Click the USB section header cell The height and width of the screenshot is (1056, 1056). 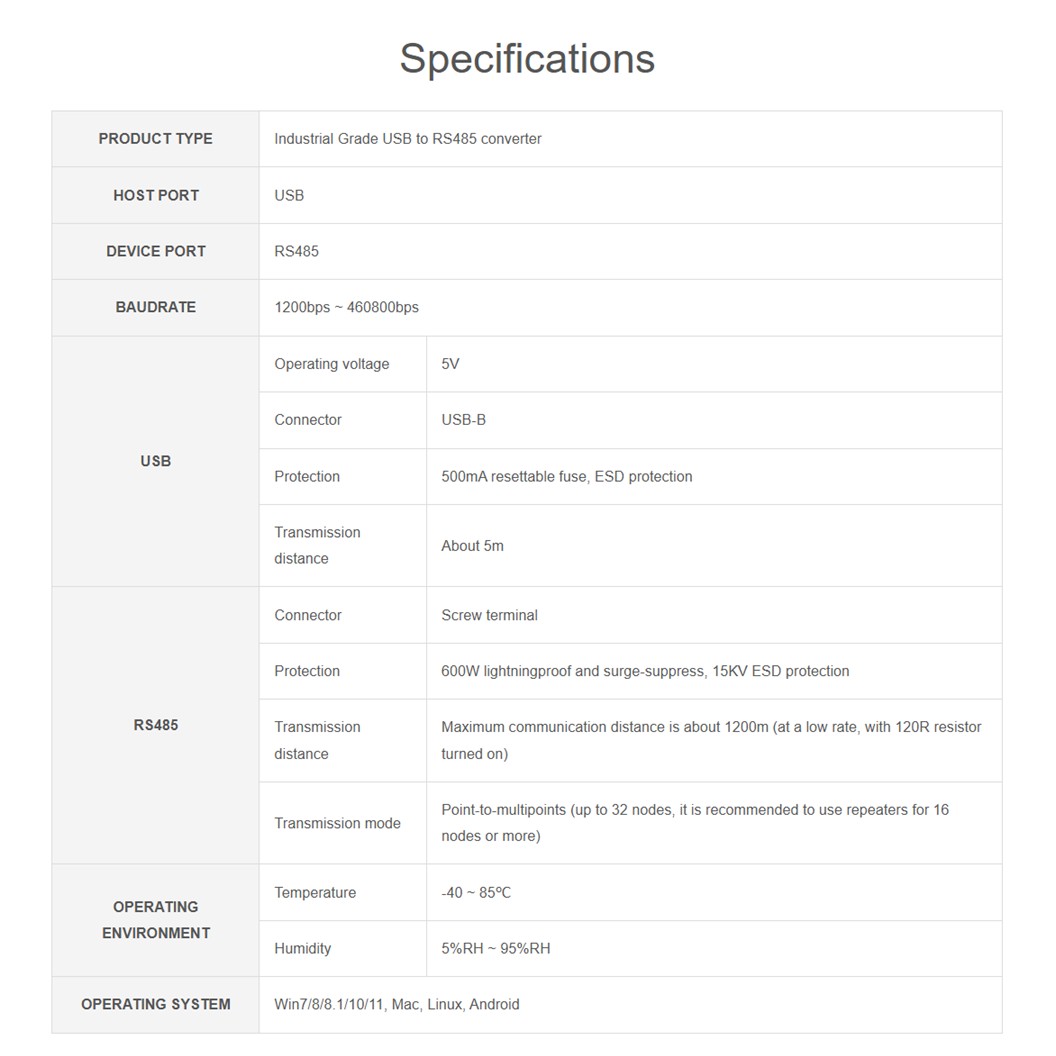pyautogui.click(x=155, y=461)
